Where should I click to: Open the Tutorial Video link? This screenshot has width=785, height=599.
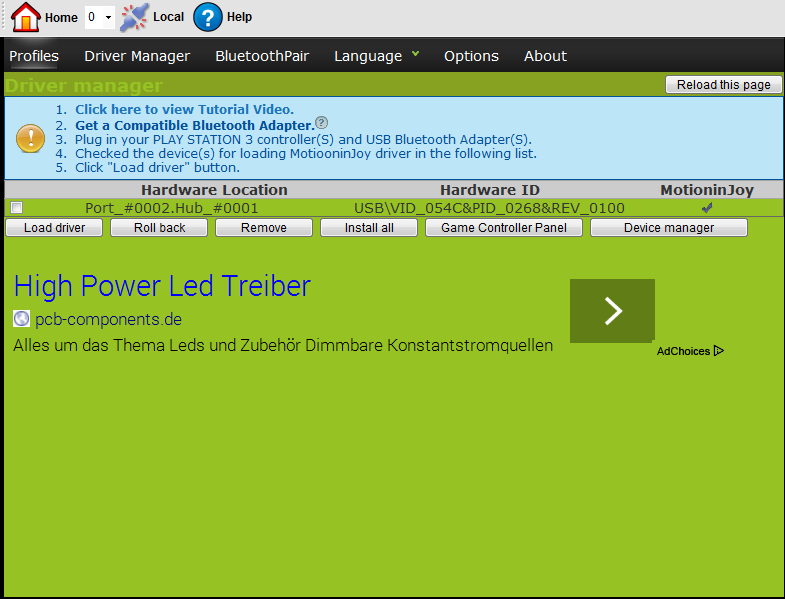point(184,109)
